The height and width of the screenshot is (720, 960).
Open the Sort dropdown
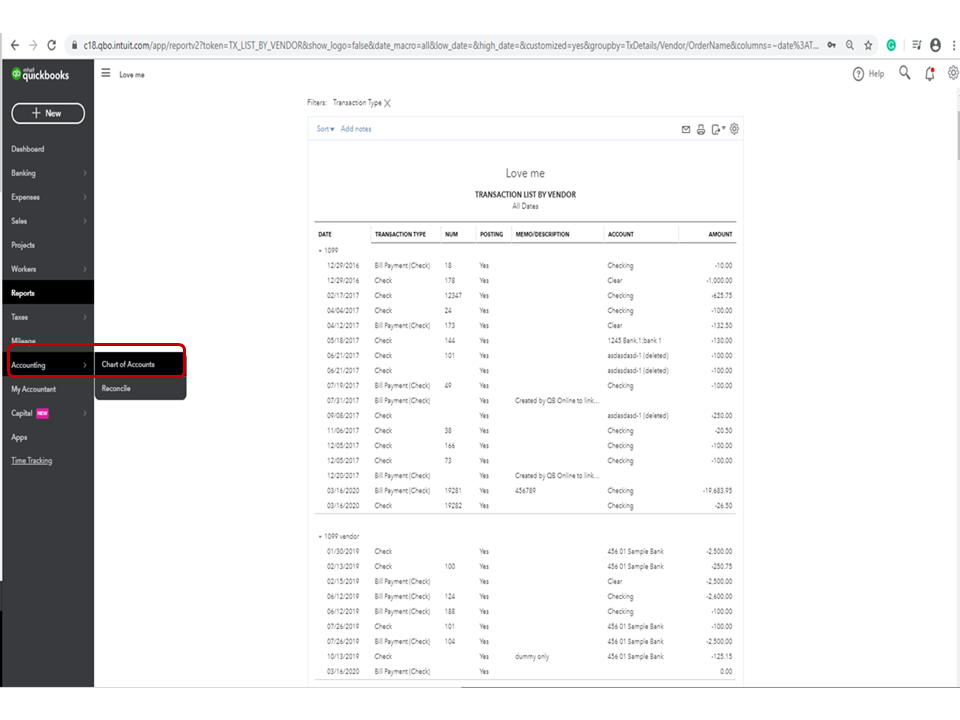pos(325,129)
